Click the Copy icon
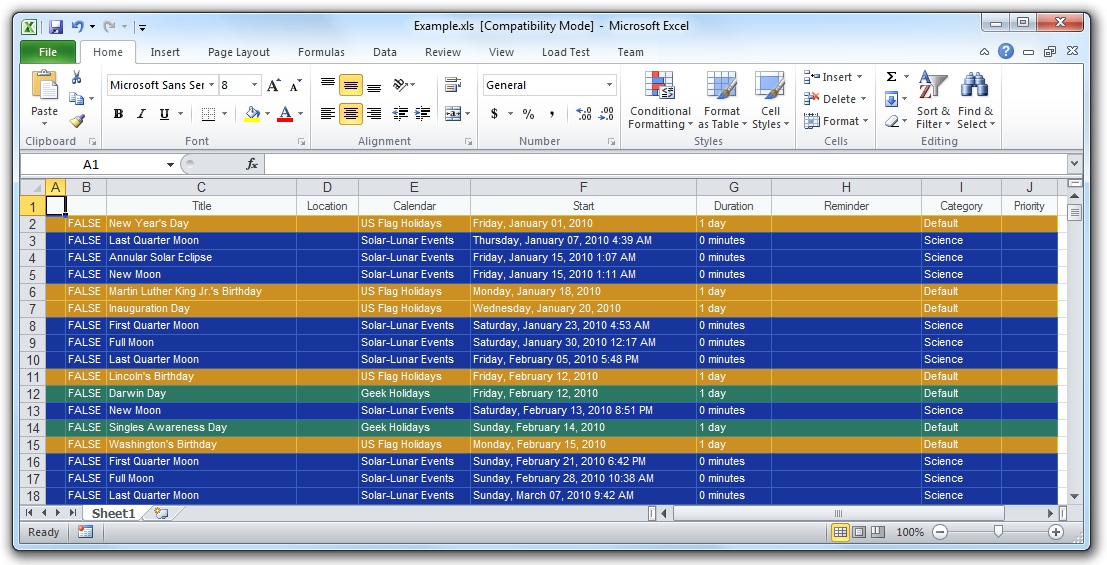Image resolution: width=1107 pixels, height=565 pixels. (x=76, y=99)
